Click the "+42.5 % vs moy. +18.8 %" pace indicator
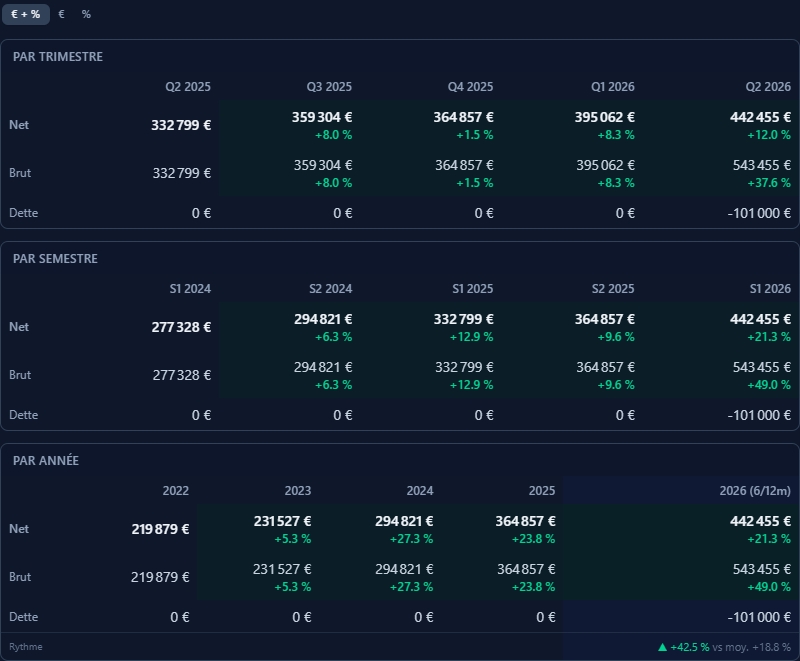 724,647
